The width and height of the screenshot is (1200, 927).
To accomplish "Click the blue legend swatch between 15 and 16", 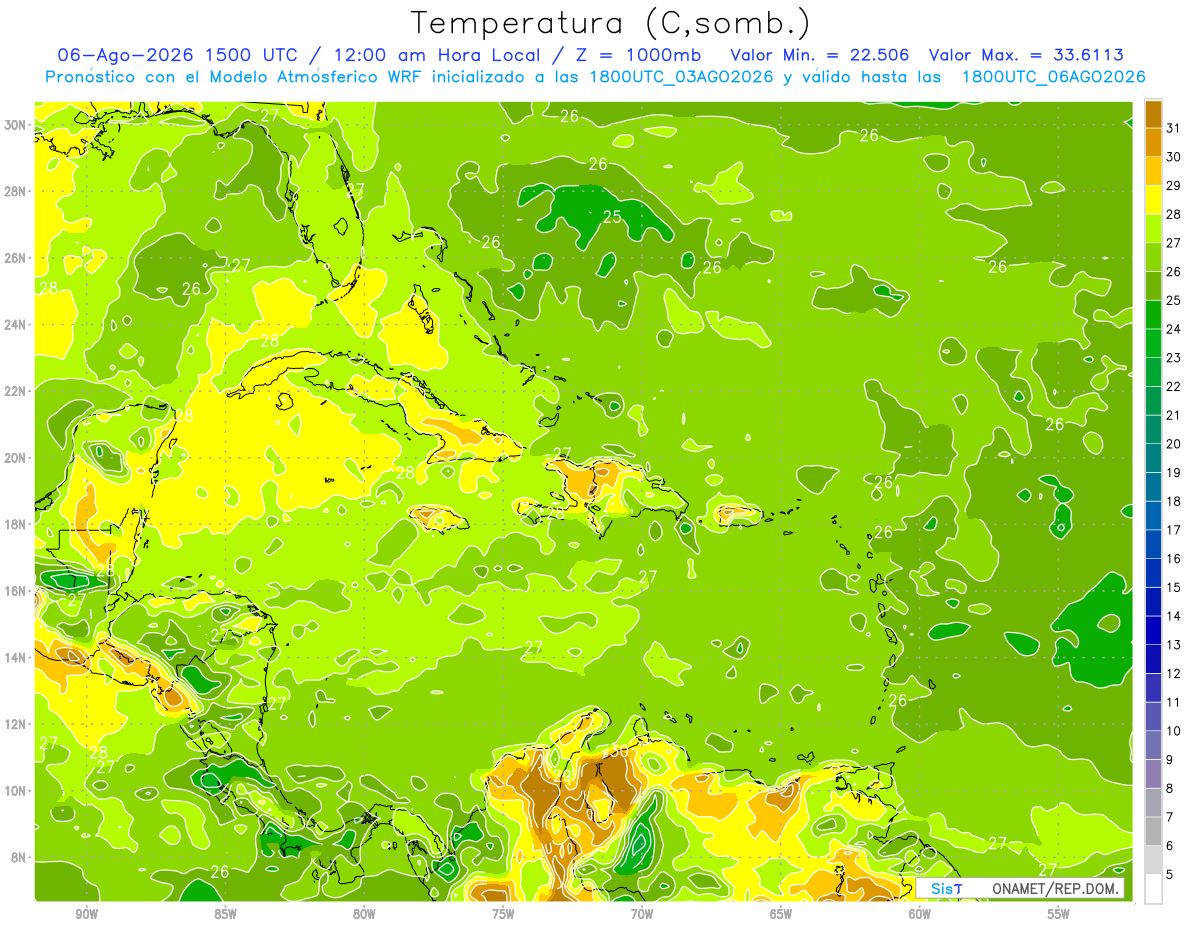I will [x=1153, y=573].
